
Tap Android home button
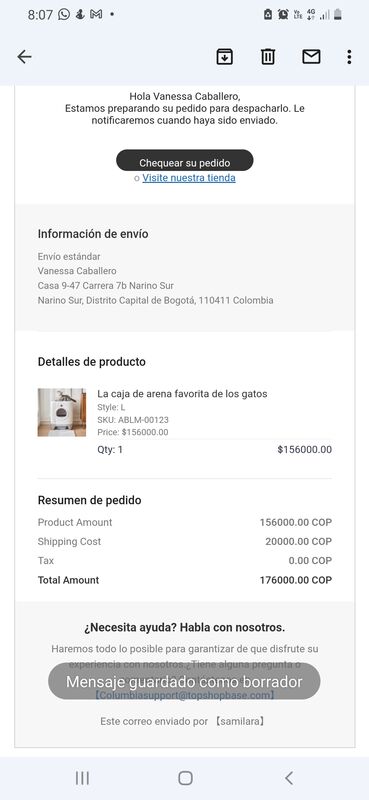point(185,778)
